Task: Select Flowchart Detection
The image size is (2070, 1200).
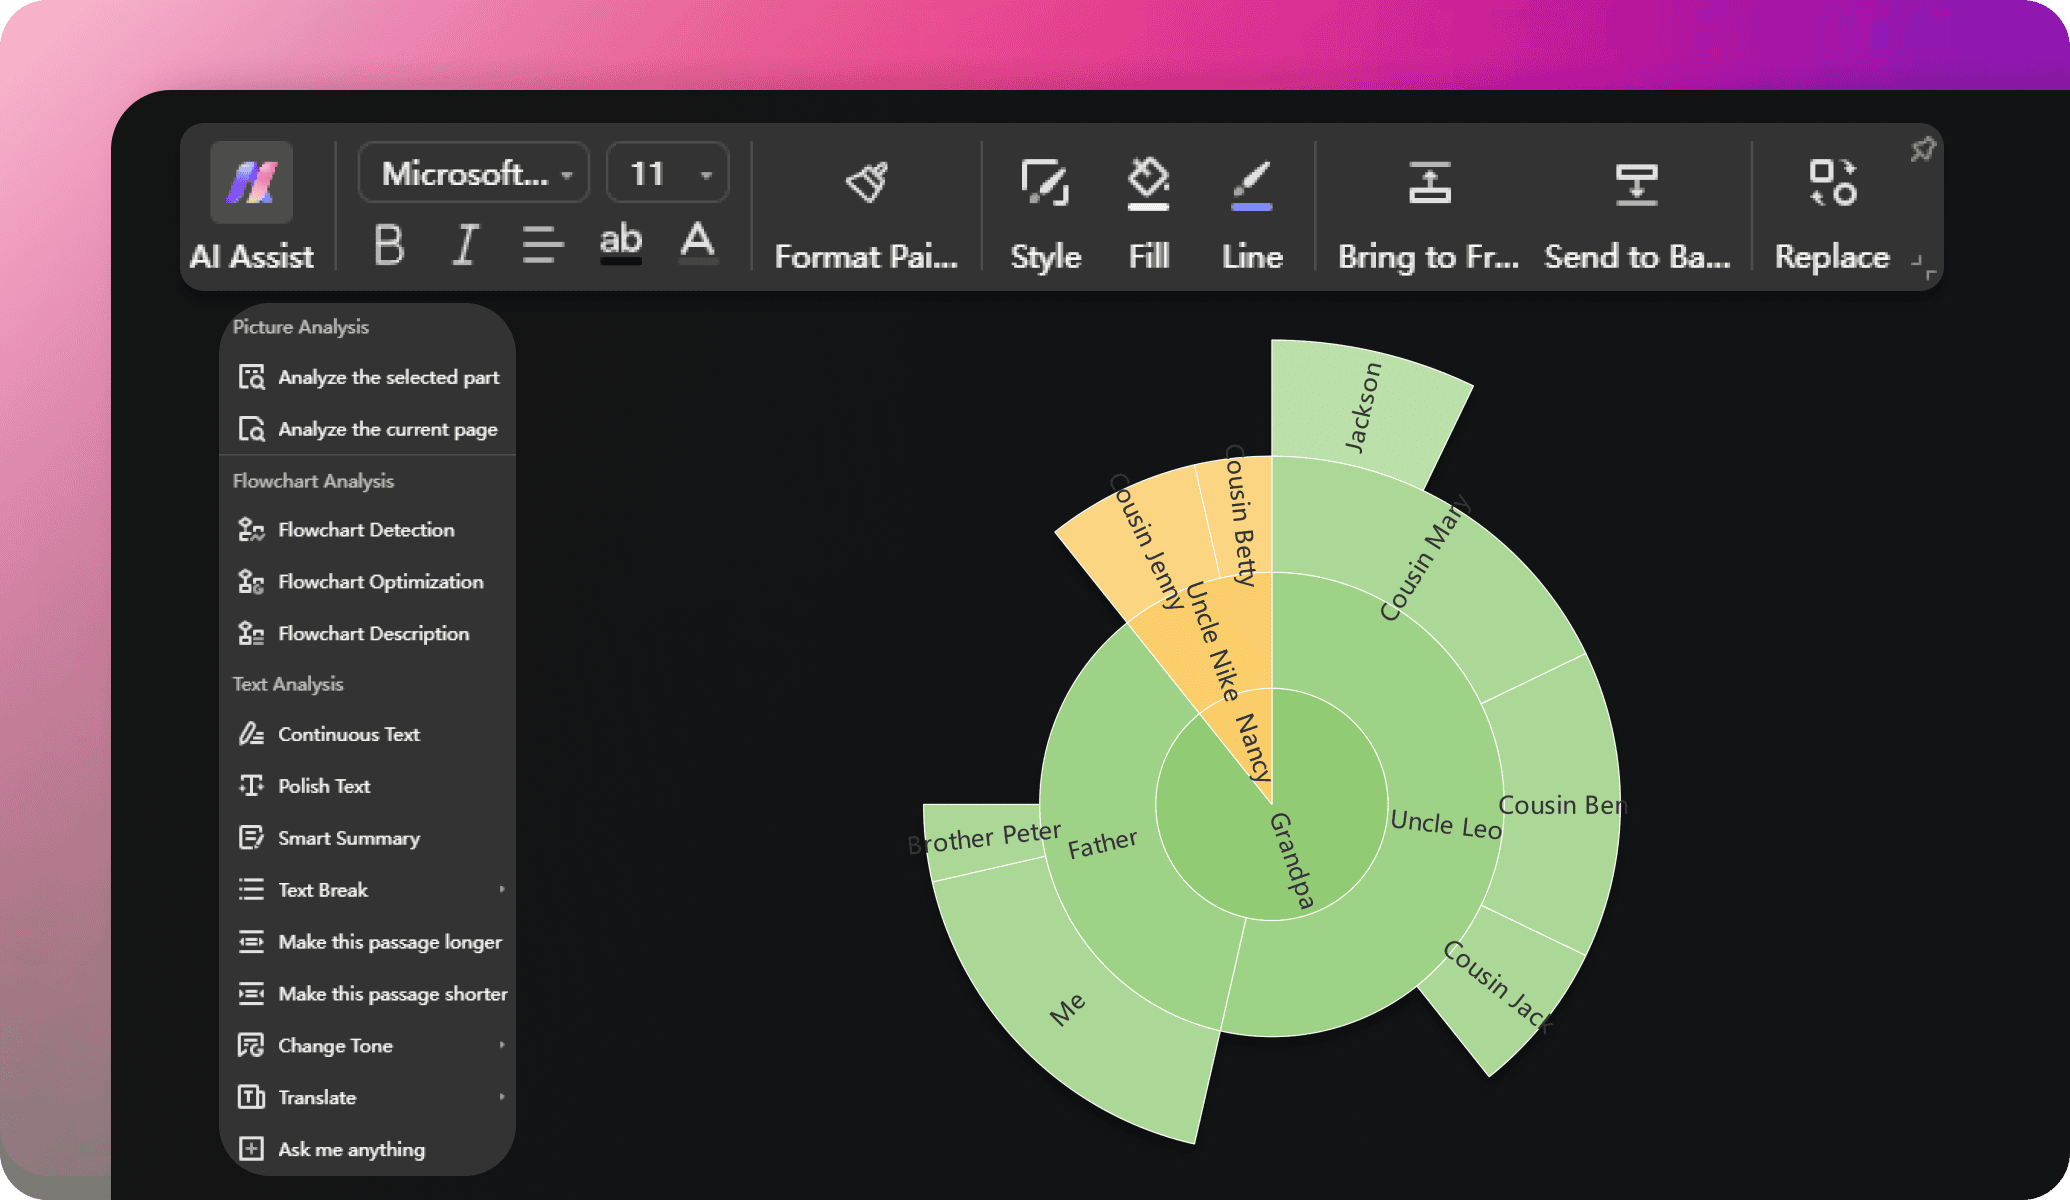Action: 368,530
